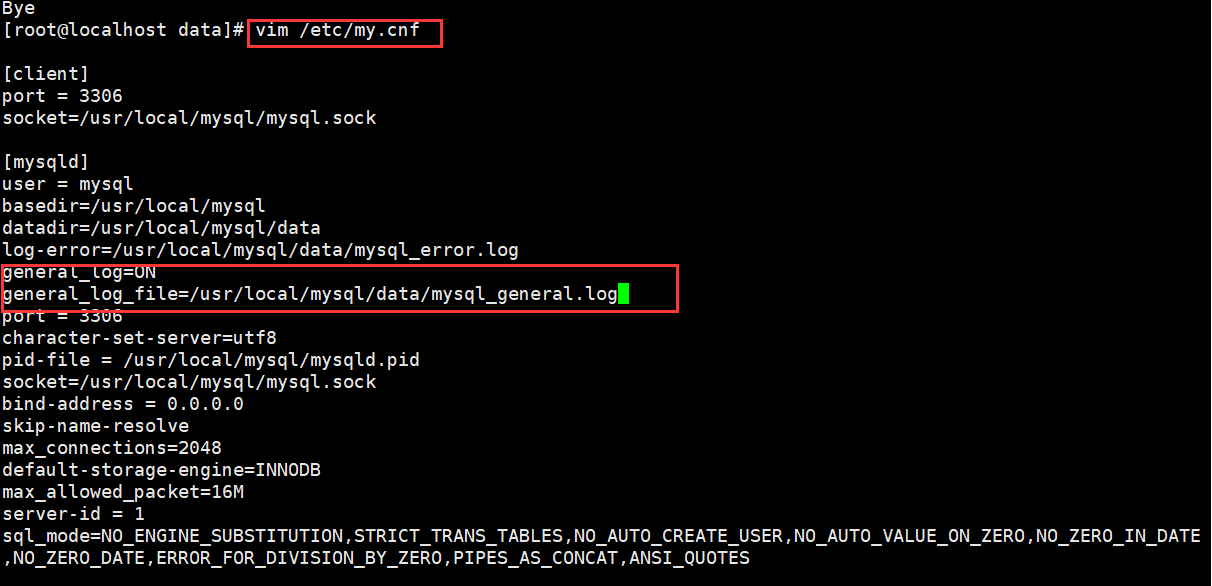
Task: Click the datadir=/usr/local/mysql/data line
Action: tap(161, 228)
